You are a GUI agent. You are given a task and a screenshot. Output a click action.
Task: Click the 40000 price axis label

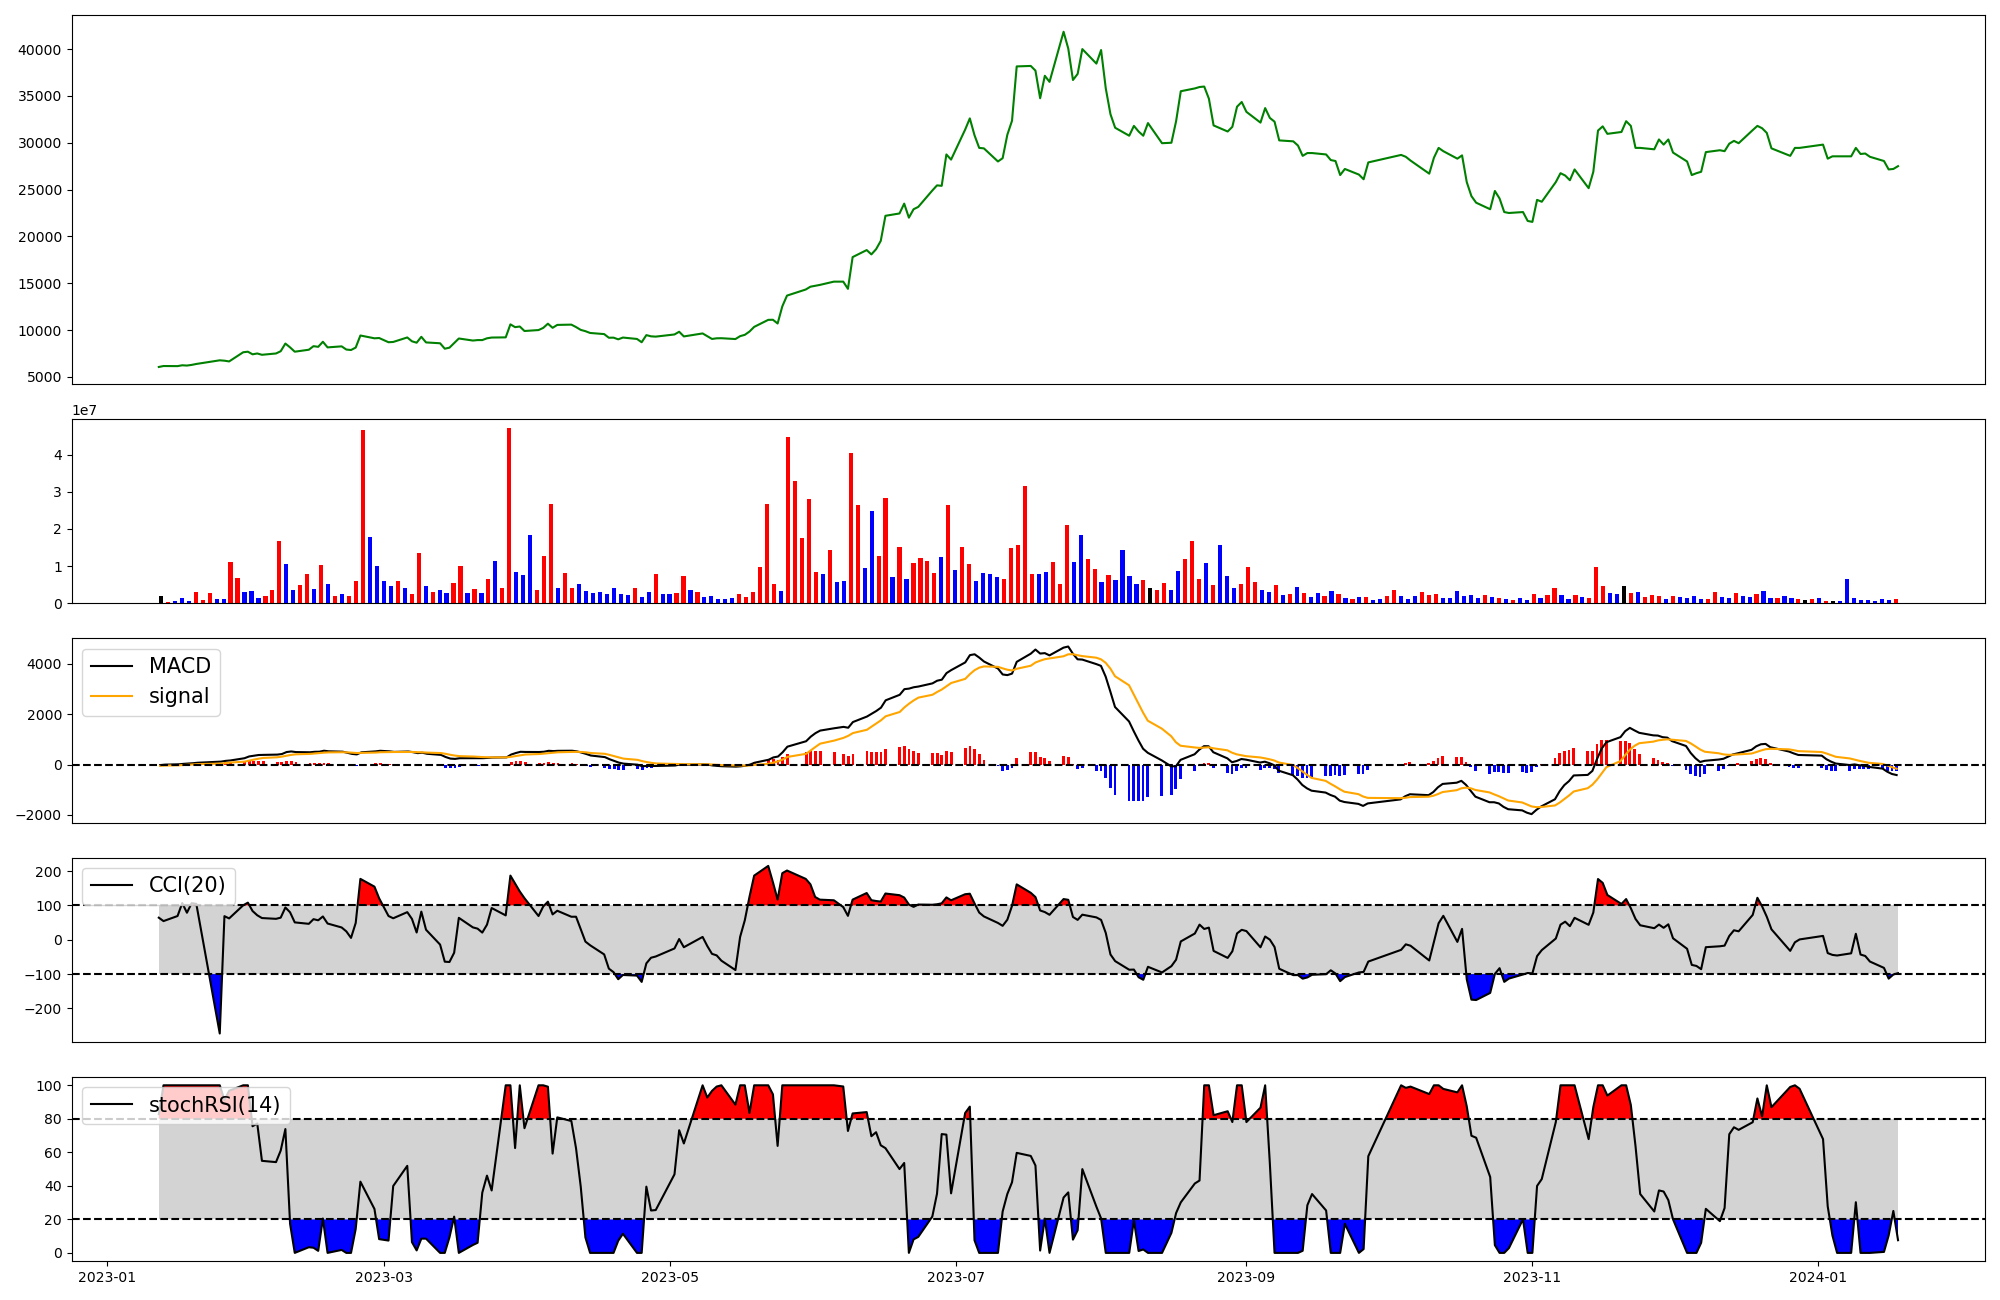[40, 50]
